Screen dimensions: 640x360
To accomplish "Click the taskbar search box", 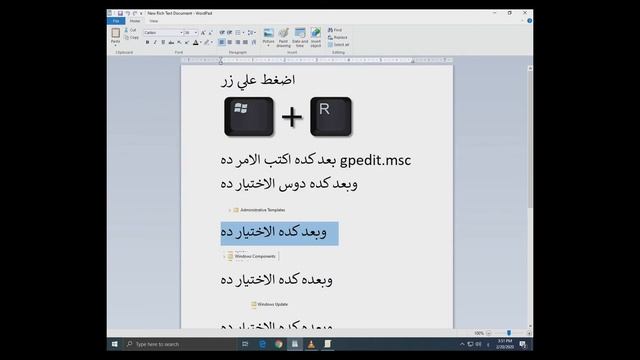I will pos(179,344).
